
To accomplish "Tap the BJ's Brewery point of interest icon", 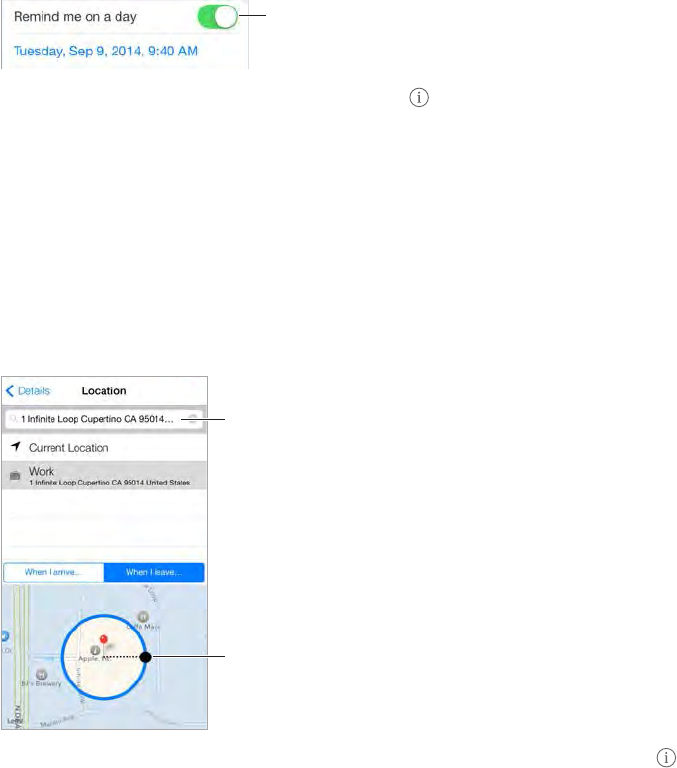I will point(42,674).
